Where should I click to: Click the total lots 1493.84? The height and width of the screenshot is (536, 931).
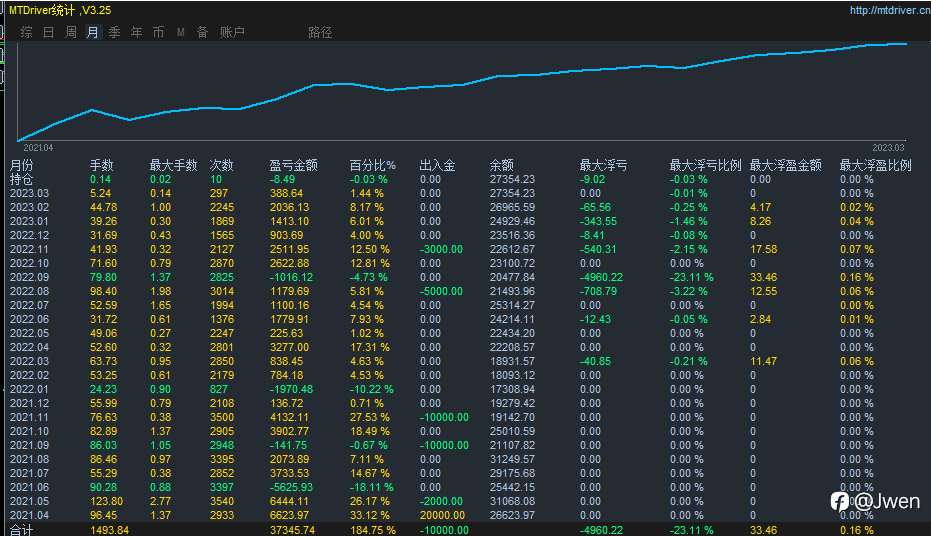pyautogui.click(x=110, y=530)
